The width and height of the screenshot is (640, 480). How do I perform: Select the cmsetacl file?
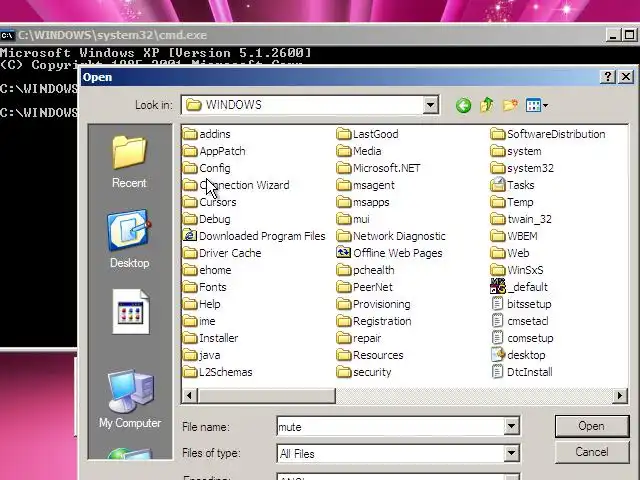click(520, 321)
